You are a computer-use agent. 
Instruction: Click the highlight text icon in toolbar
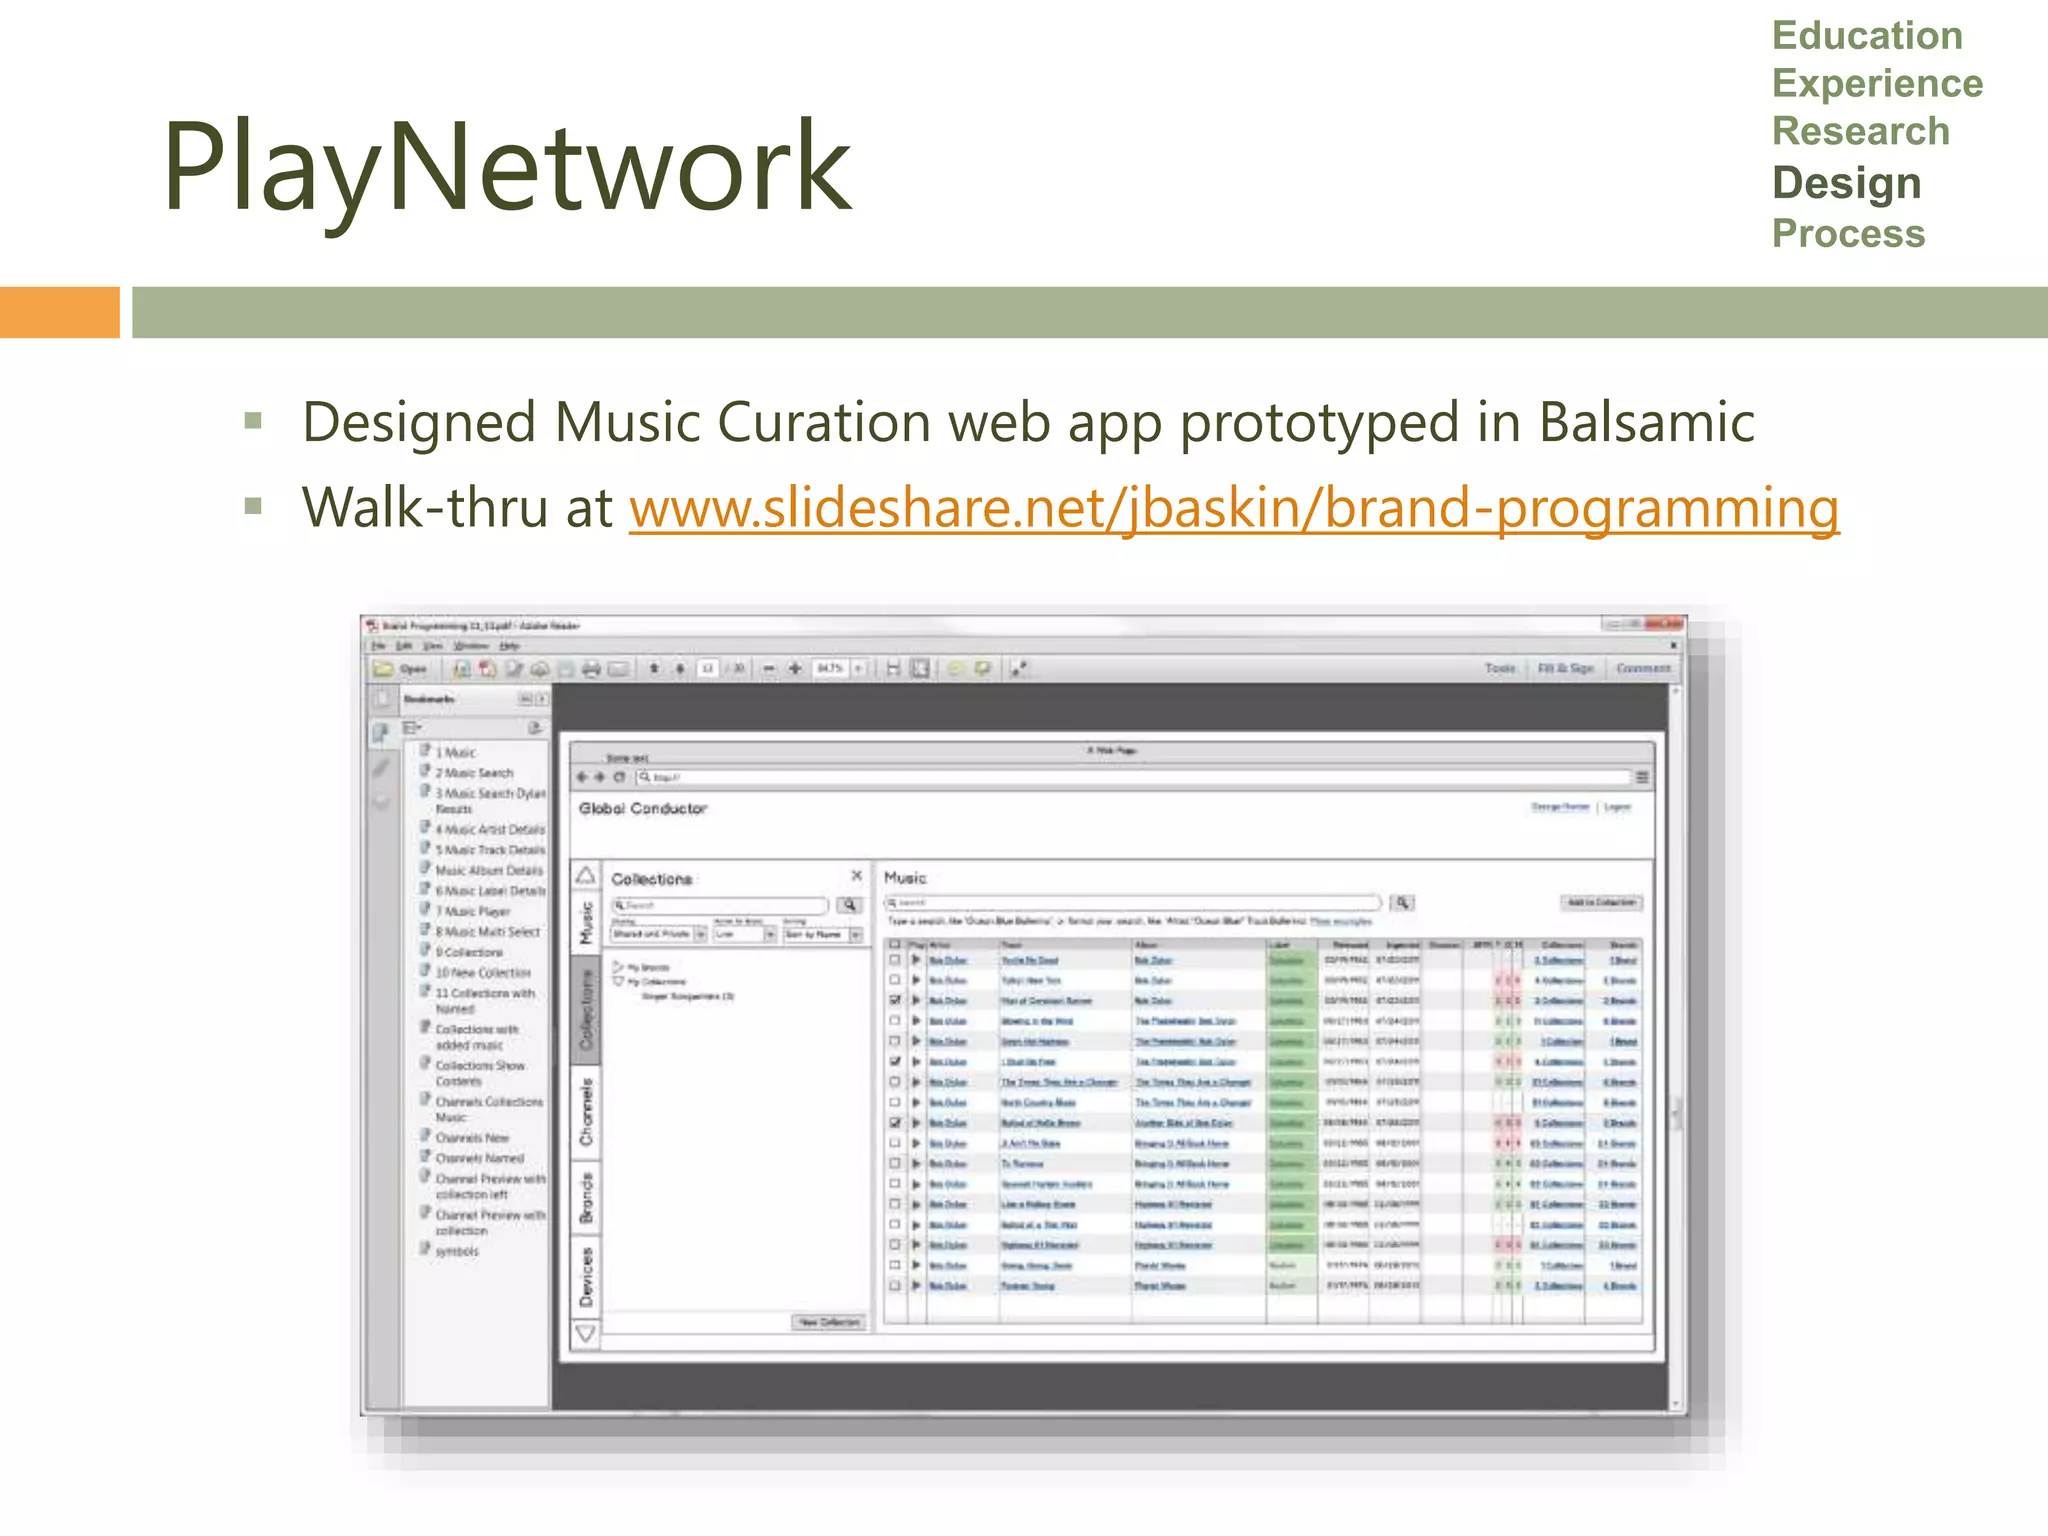point(982,668)
